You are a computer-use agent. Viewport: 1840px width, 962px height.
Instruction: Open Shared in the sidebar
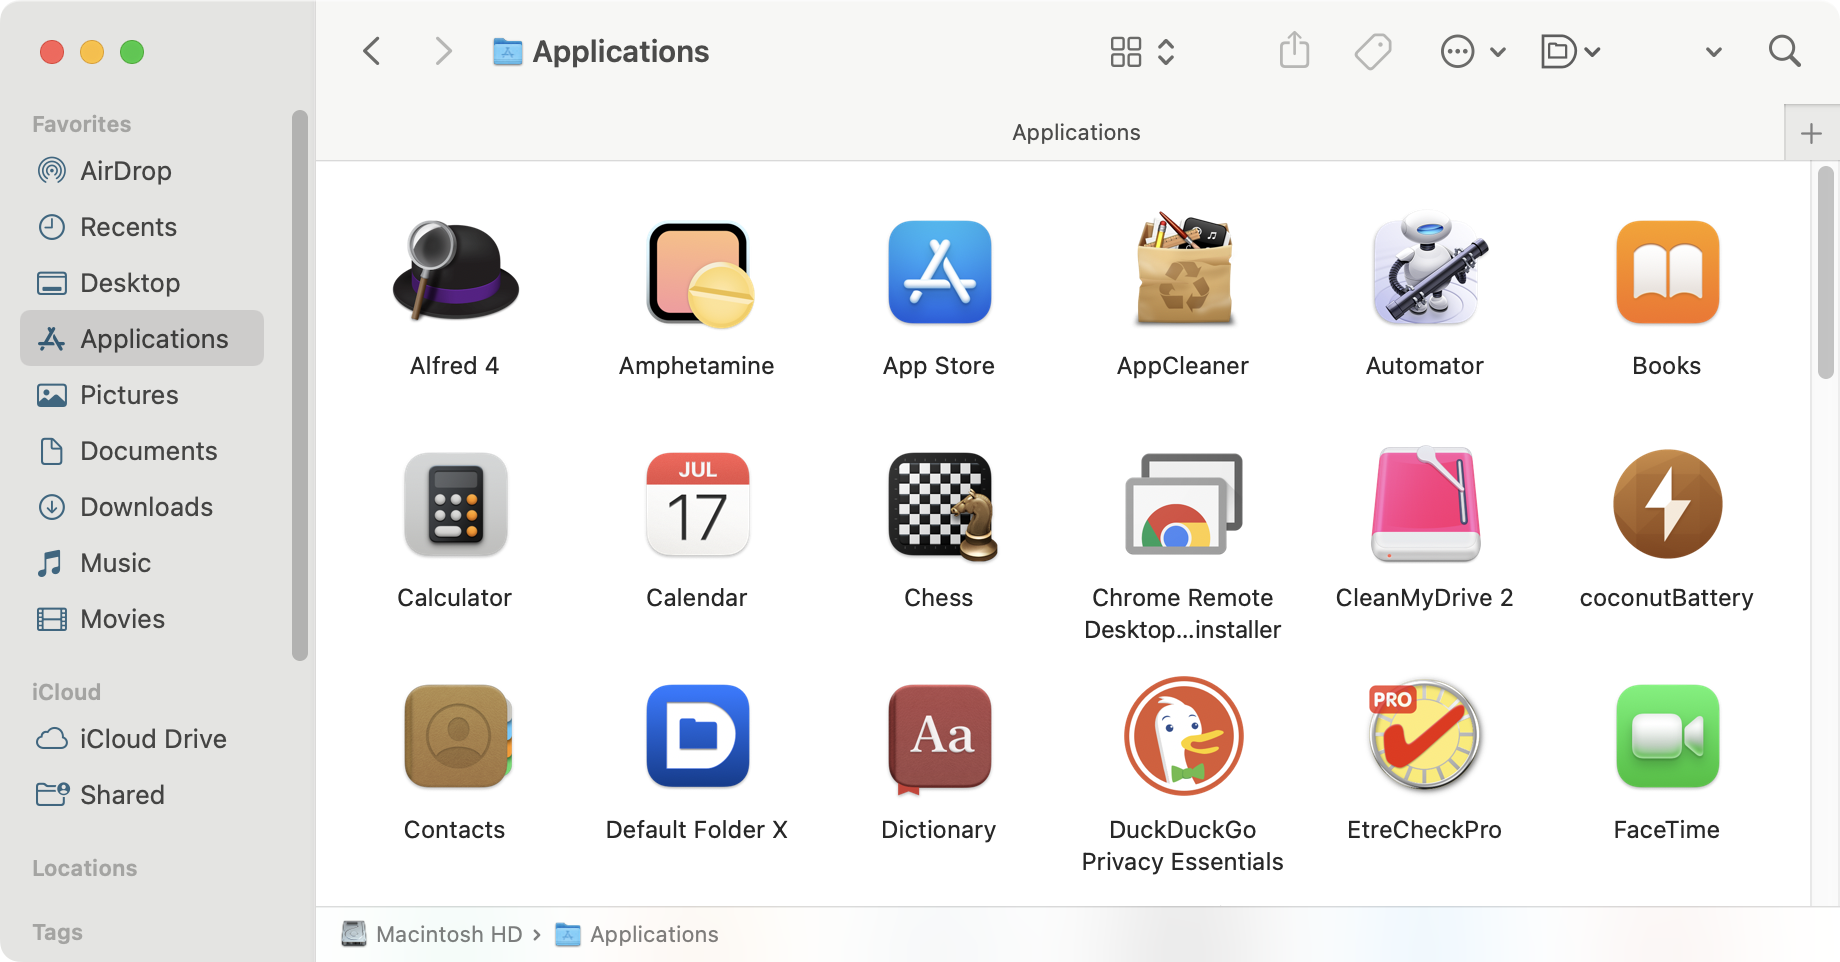coord(142,795)
